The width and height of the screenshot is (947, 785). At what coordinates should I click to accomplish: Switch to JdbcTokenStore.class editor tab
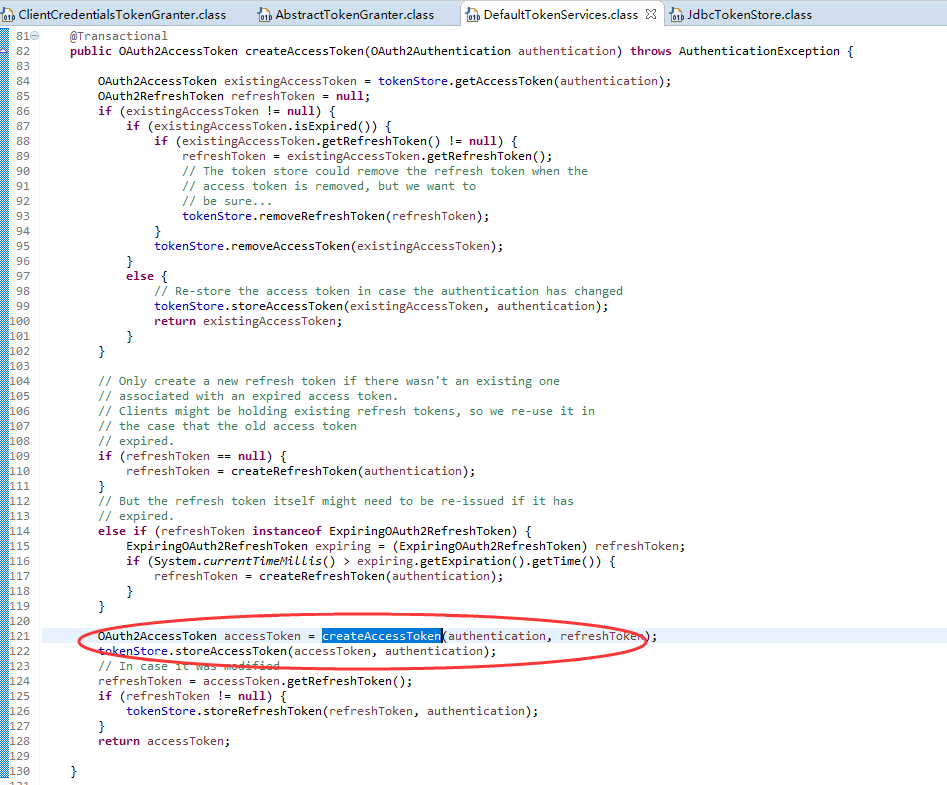point(742,14)
